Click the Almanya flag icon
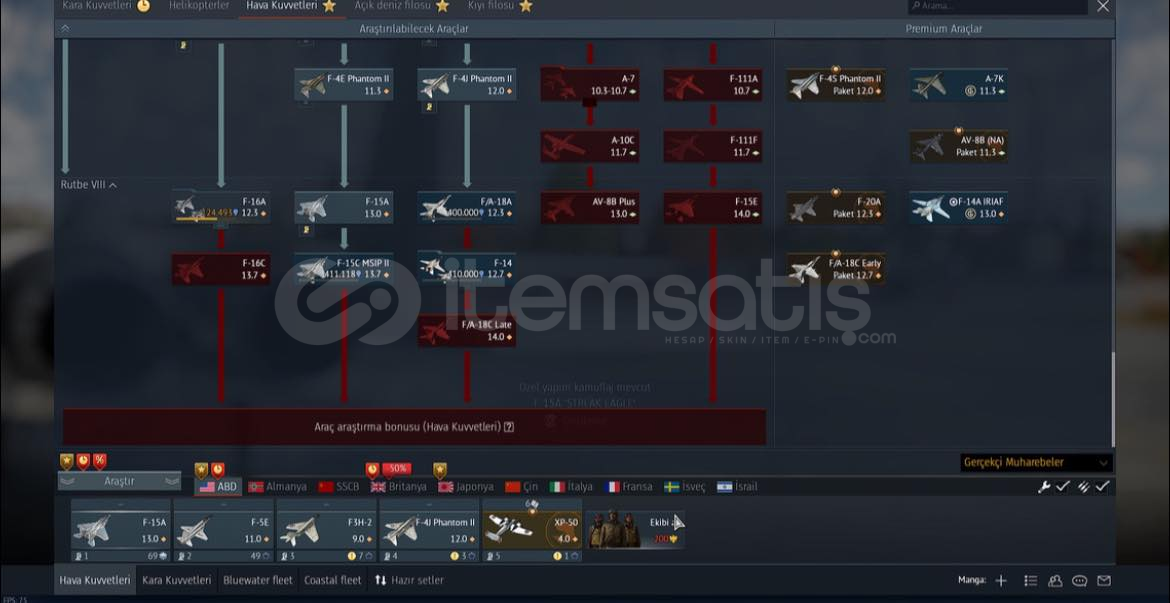 (x=256, y=487)
